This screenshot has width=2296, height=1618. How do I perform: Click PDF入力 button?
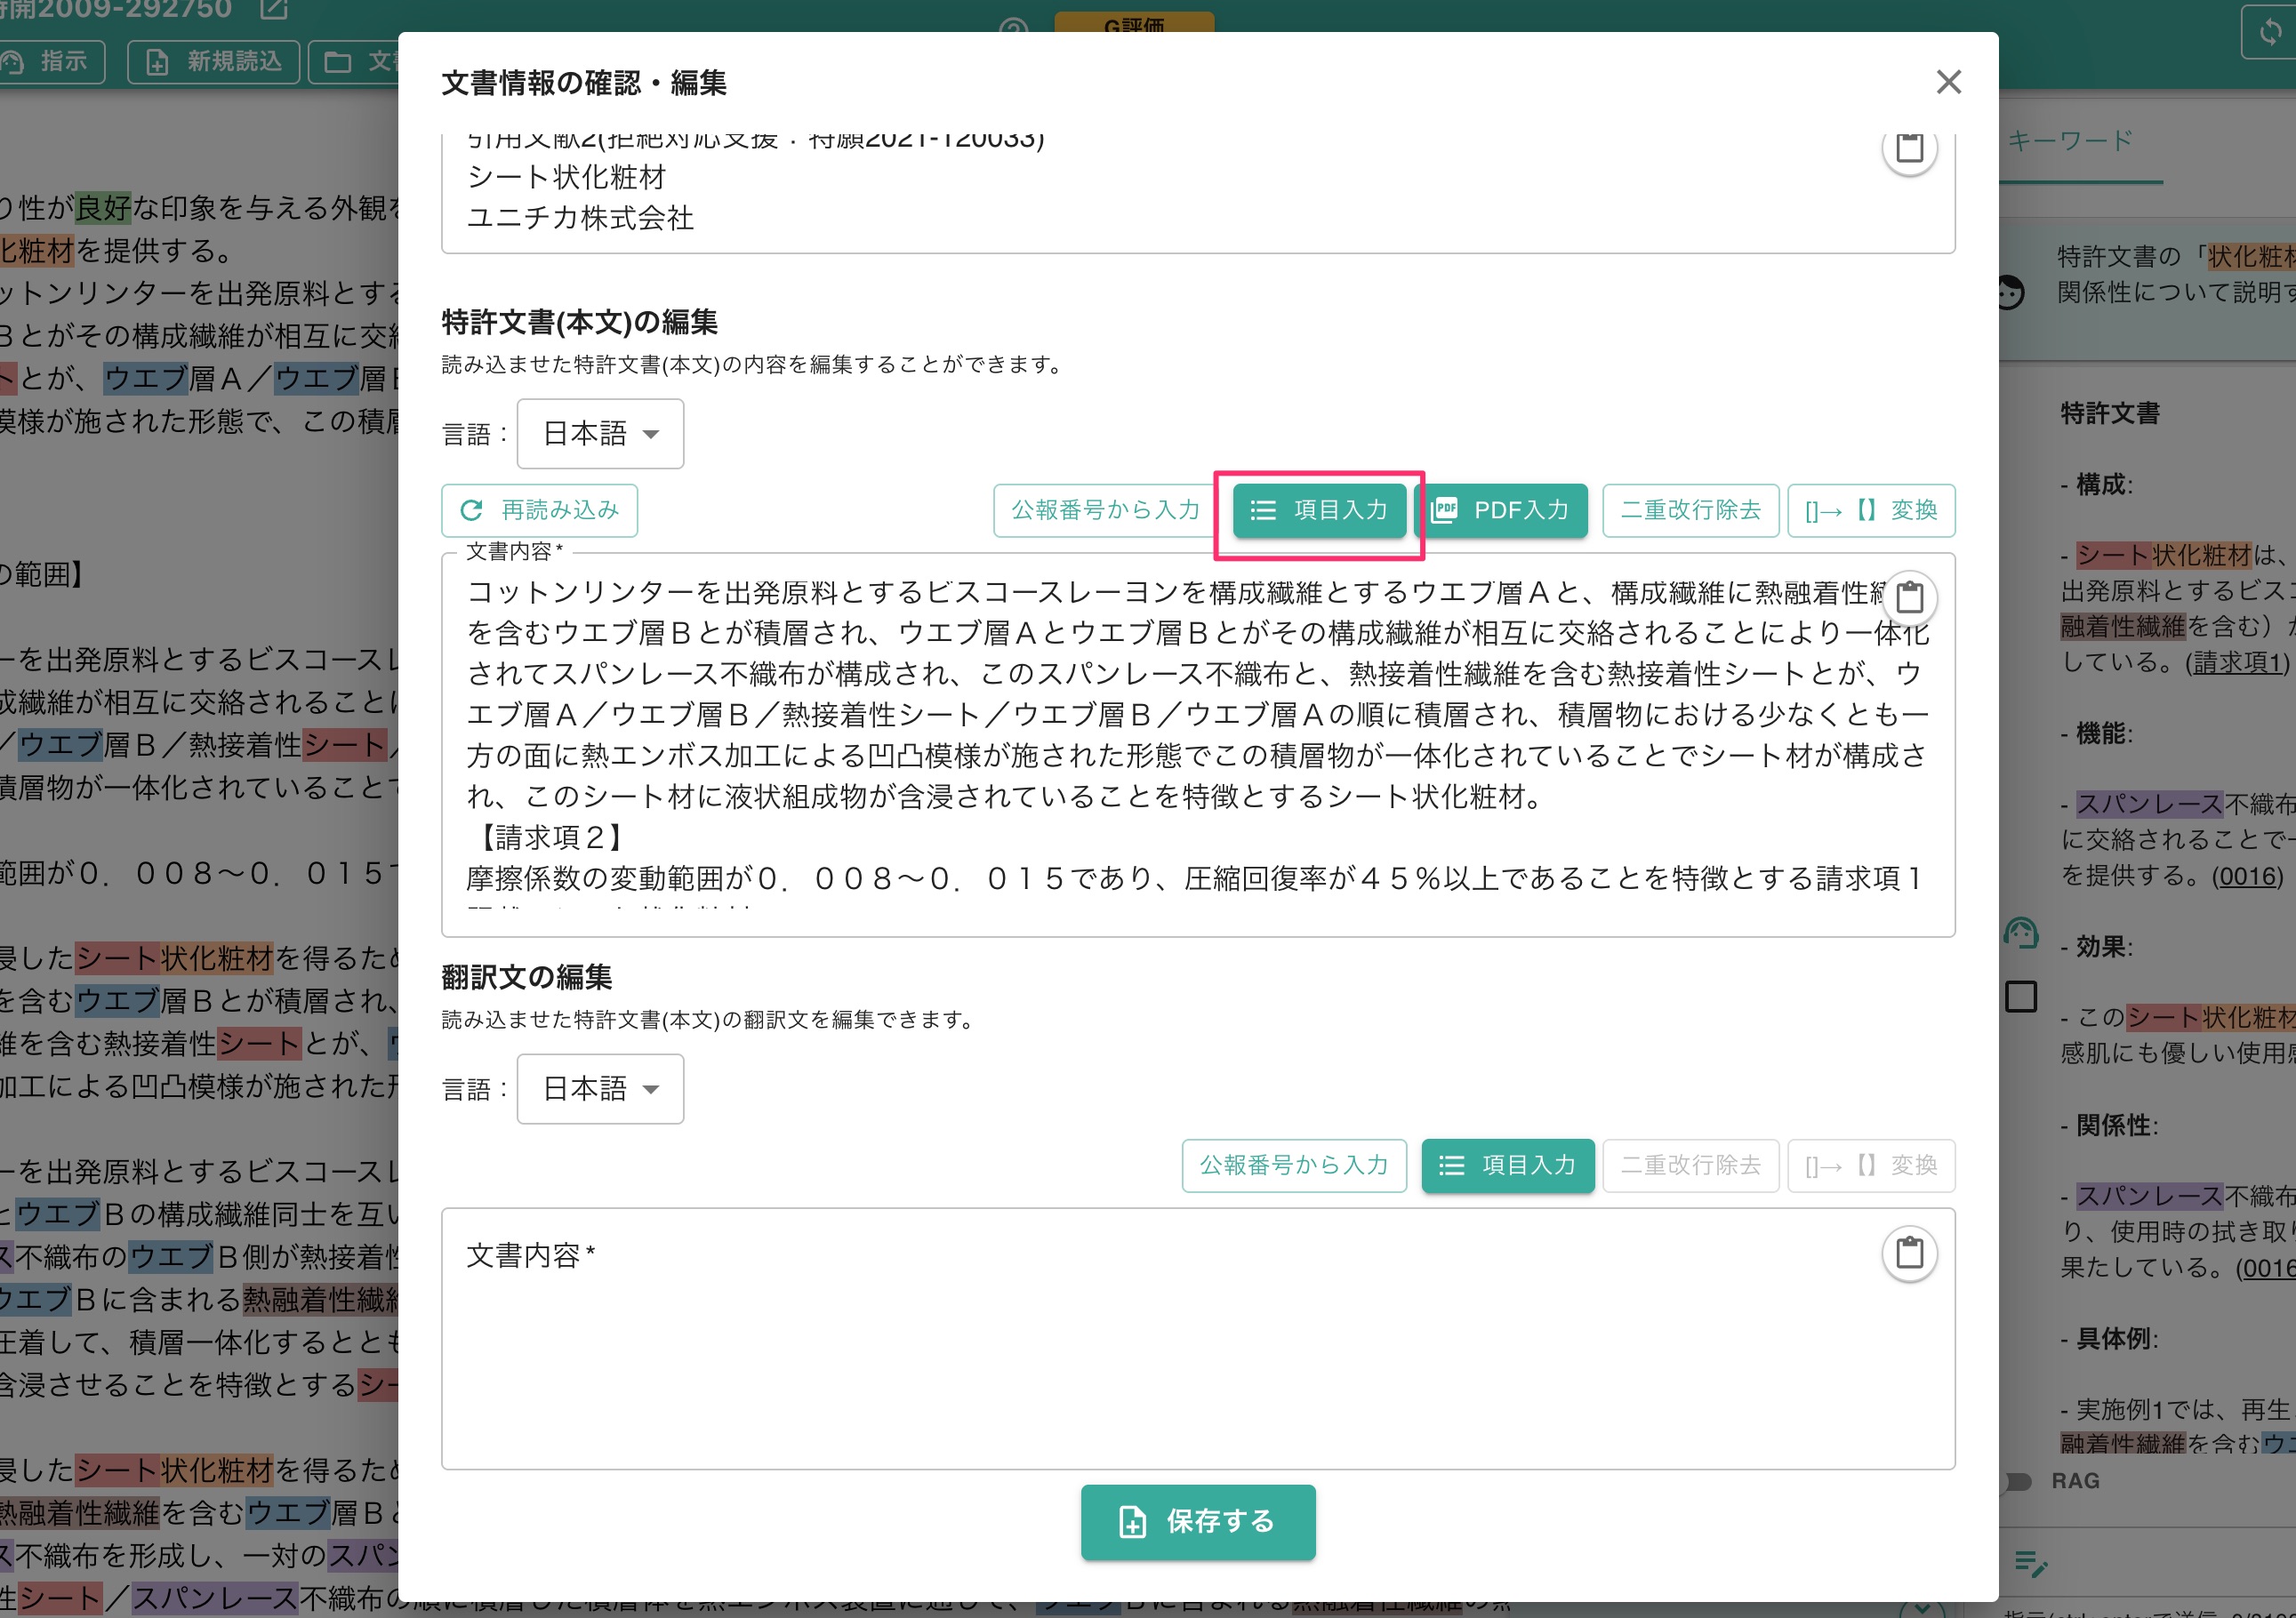tap(1500, 511)
